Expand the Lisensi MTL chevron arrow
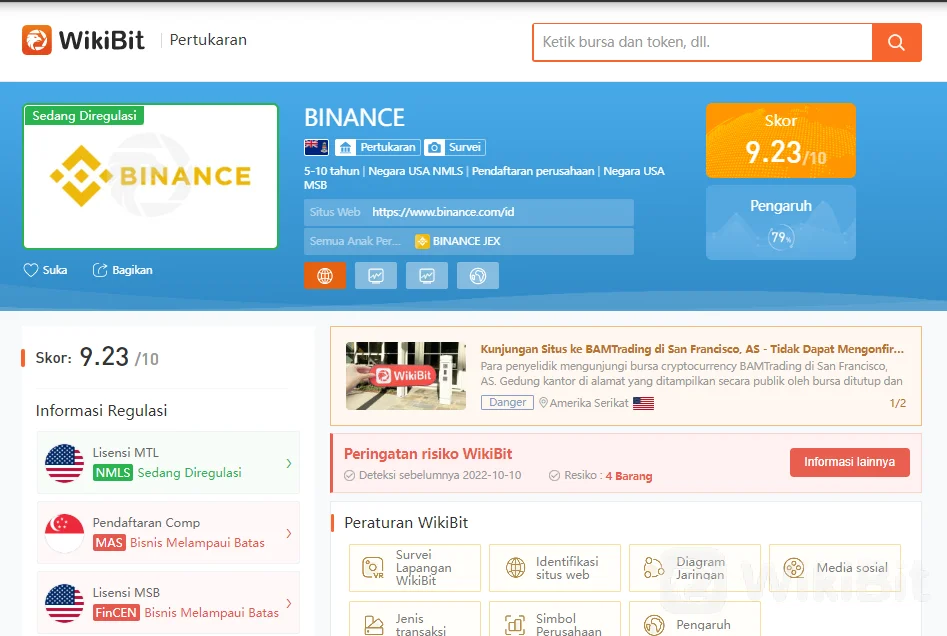947x636 pixels. [289, 463]
